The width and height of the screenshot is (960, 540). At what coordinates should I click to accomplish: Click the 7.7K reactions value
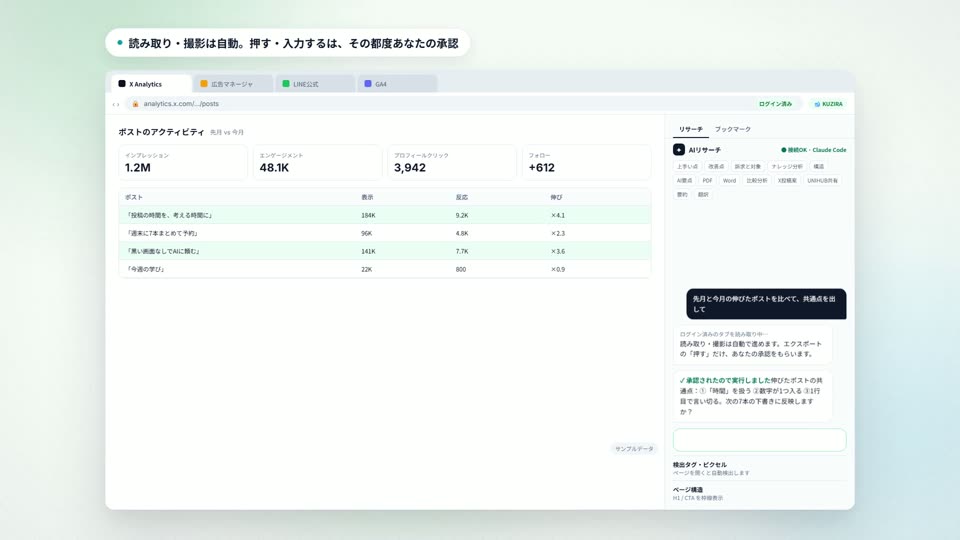pos(462,251)
